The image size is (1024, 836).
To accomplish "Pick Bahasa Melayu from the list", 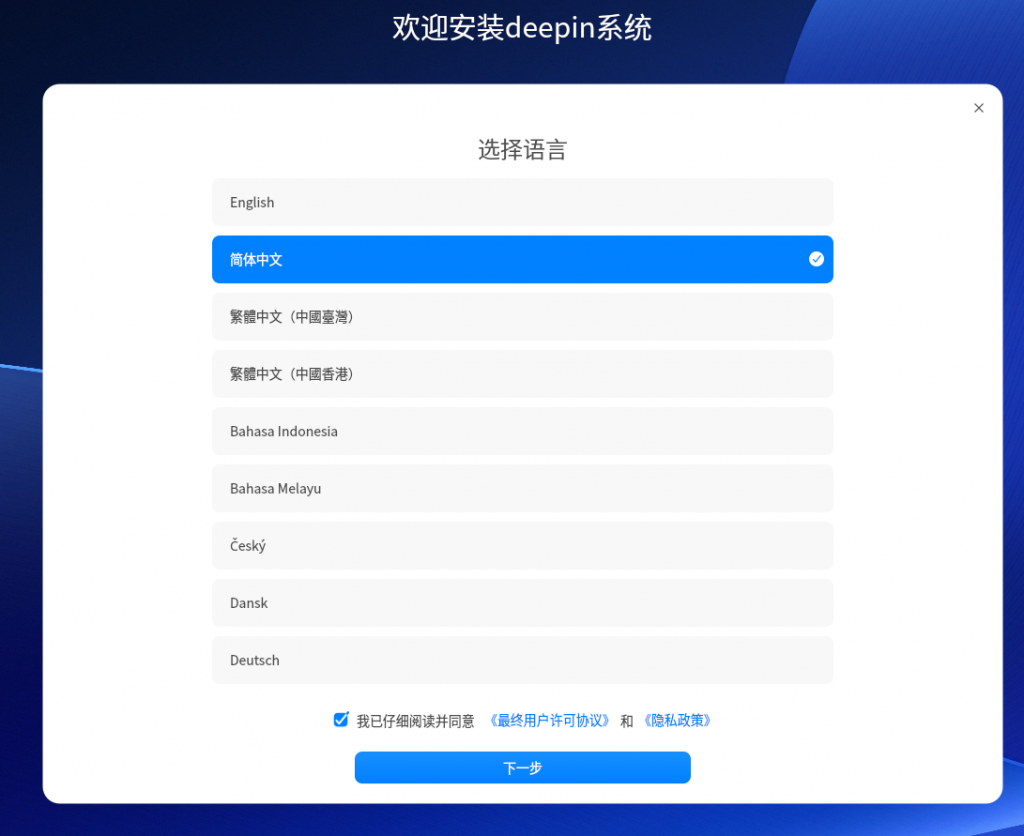I will (x=522, y=489).
